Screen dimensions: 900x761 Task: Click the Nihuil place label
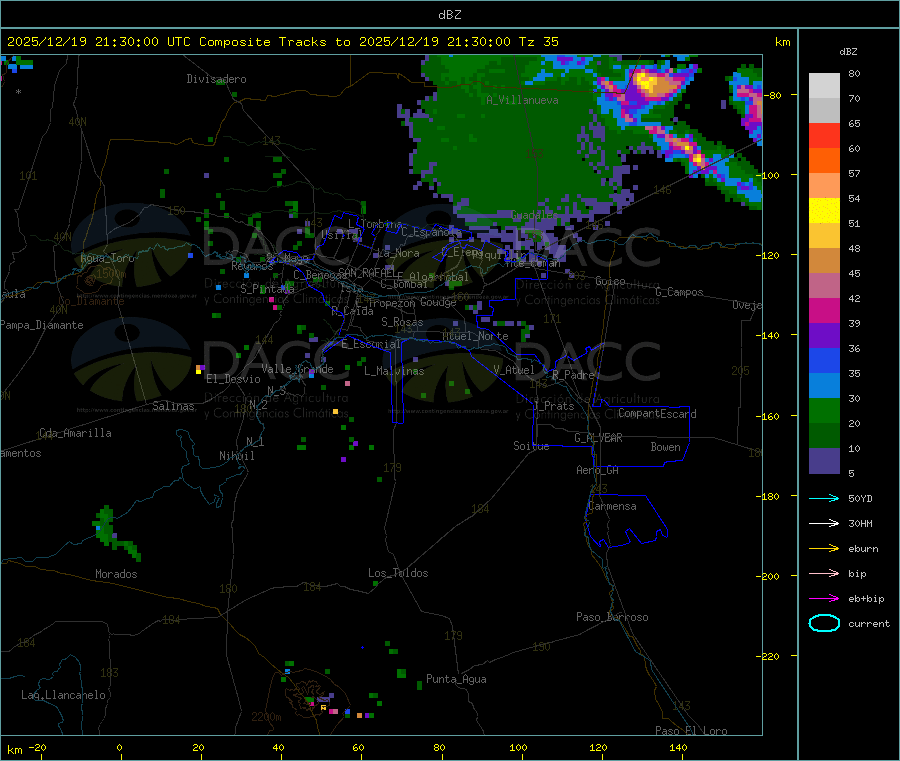(236, 456)
